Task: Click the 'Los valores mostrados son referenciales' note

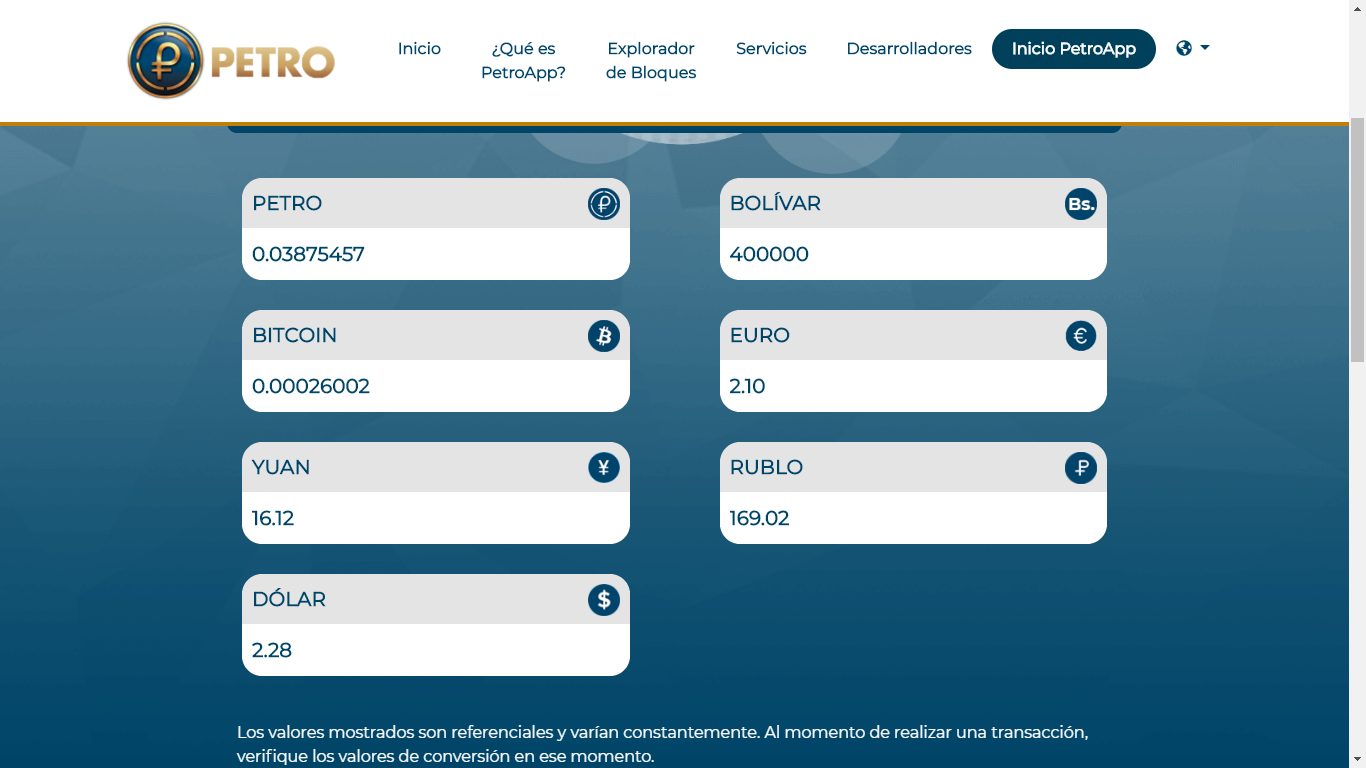Action: (x=662, y=744)
